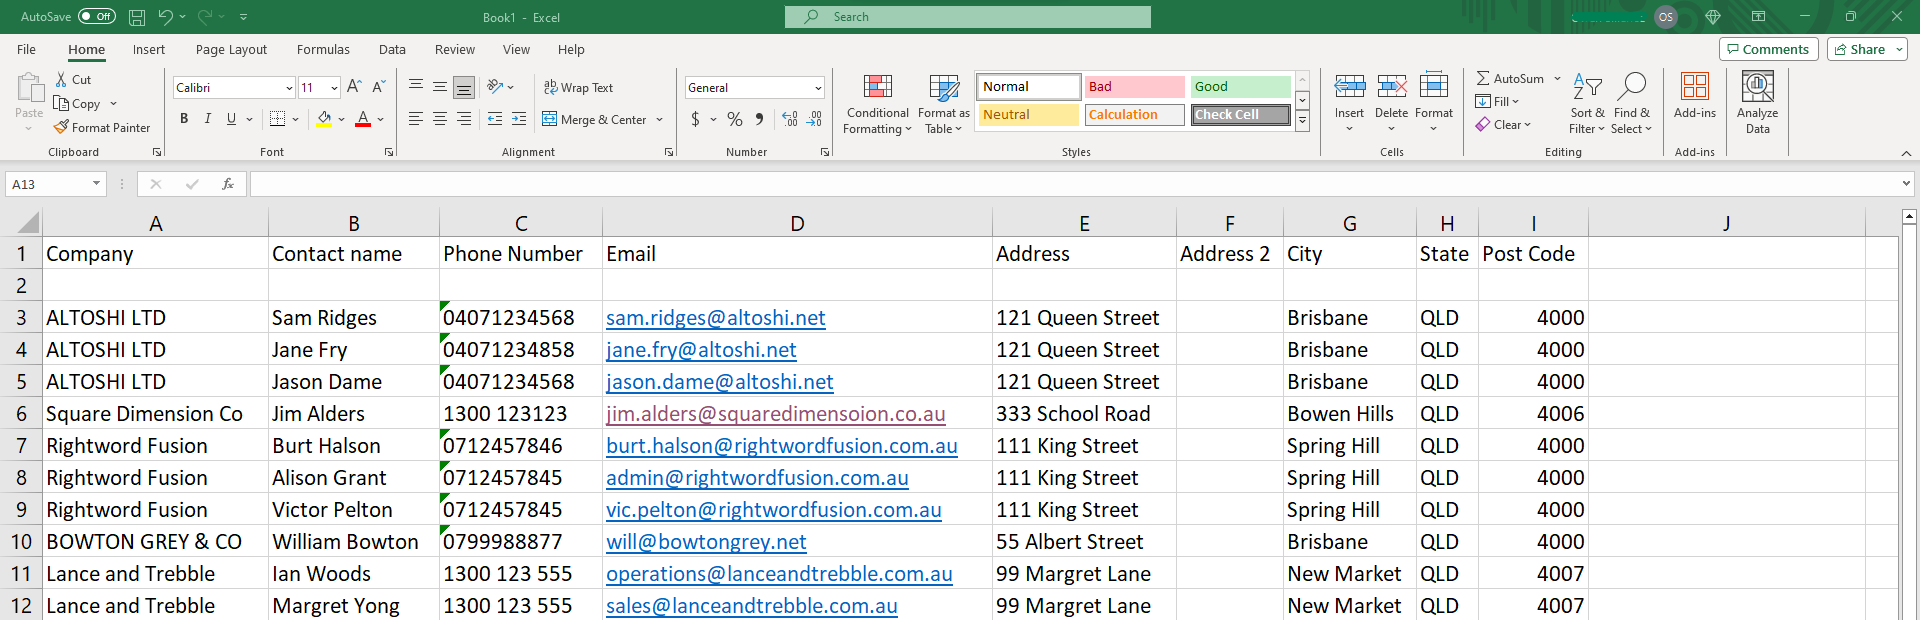The height and width of the screenshot is (620, 1920).
Task: Click Insert cells icon
Action: (x=1350, y=87)
